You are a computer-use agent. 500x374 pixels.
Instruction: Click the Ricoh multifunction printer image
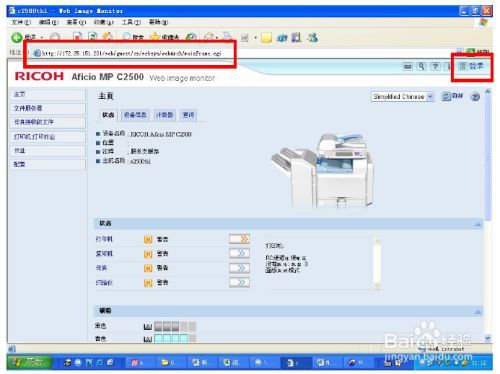coord(323,171)
